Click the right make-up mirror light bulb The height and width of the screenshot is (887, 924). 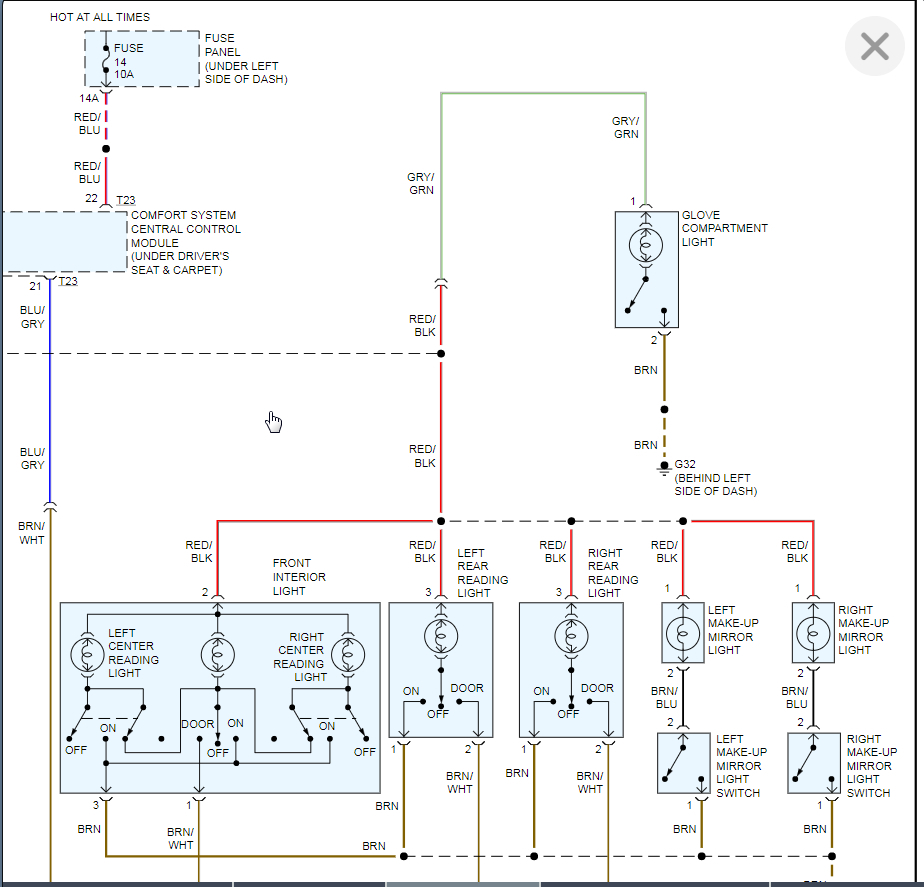(813, 634)
